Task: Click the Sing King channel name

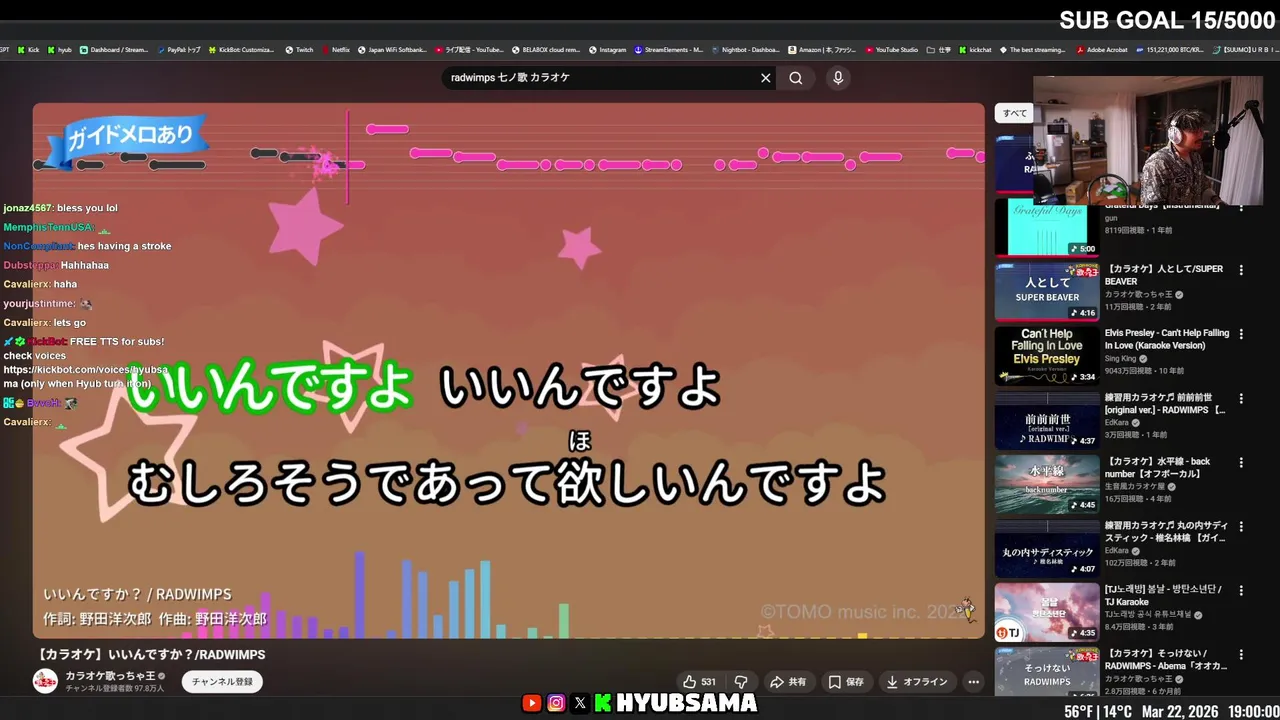Action: coord(1121,358)
